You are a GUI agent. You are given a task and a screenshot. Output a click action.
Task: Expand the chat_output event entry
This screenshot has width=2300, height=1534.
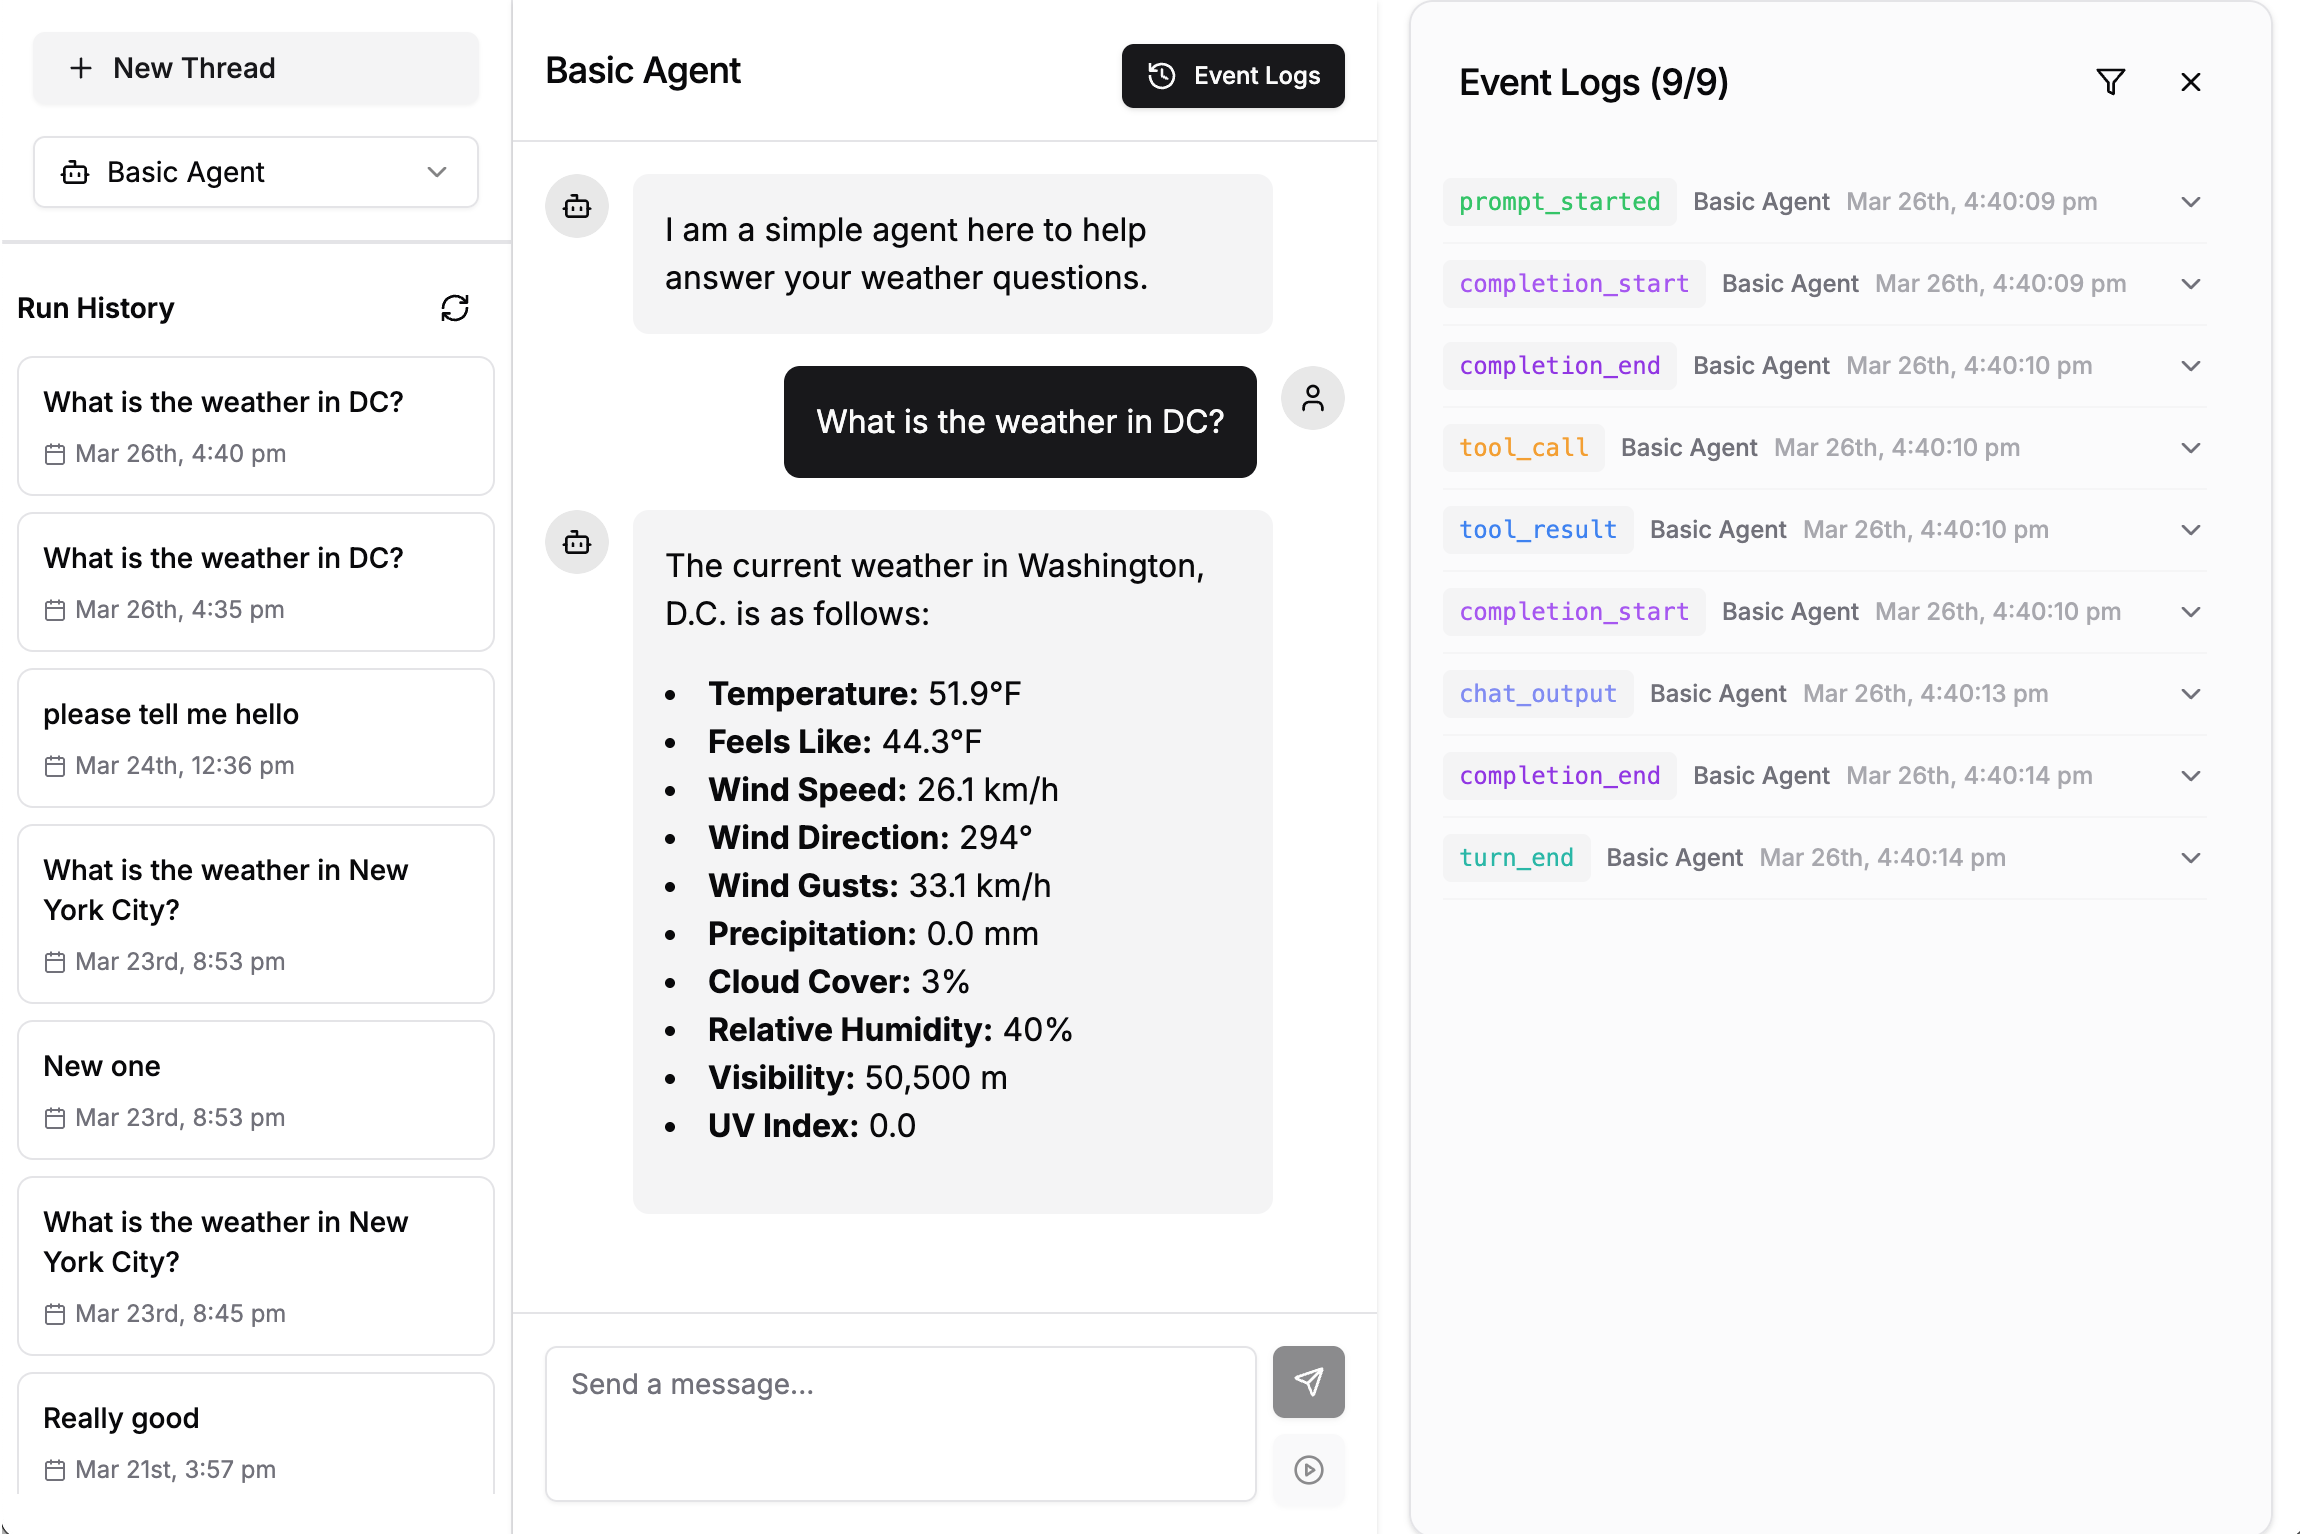tap(2190, 693)
